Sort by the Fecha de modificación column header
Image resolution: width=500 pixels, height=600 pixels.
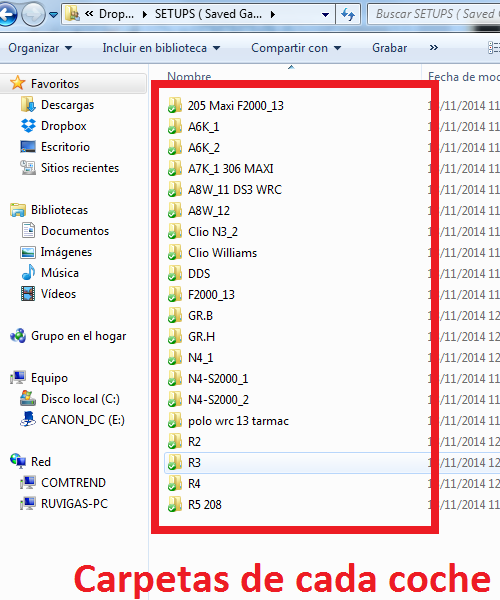tap(464, 77)
